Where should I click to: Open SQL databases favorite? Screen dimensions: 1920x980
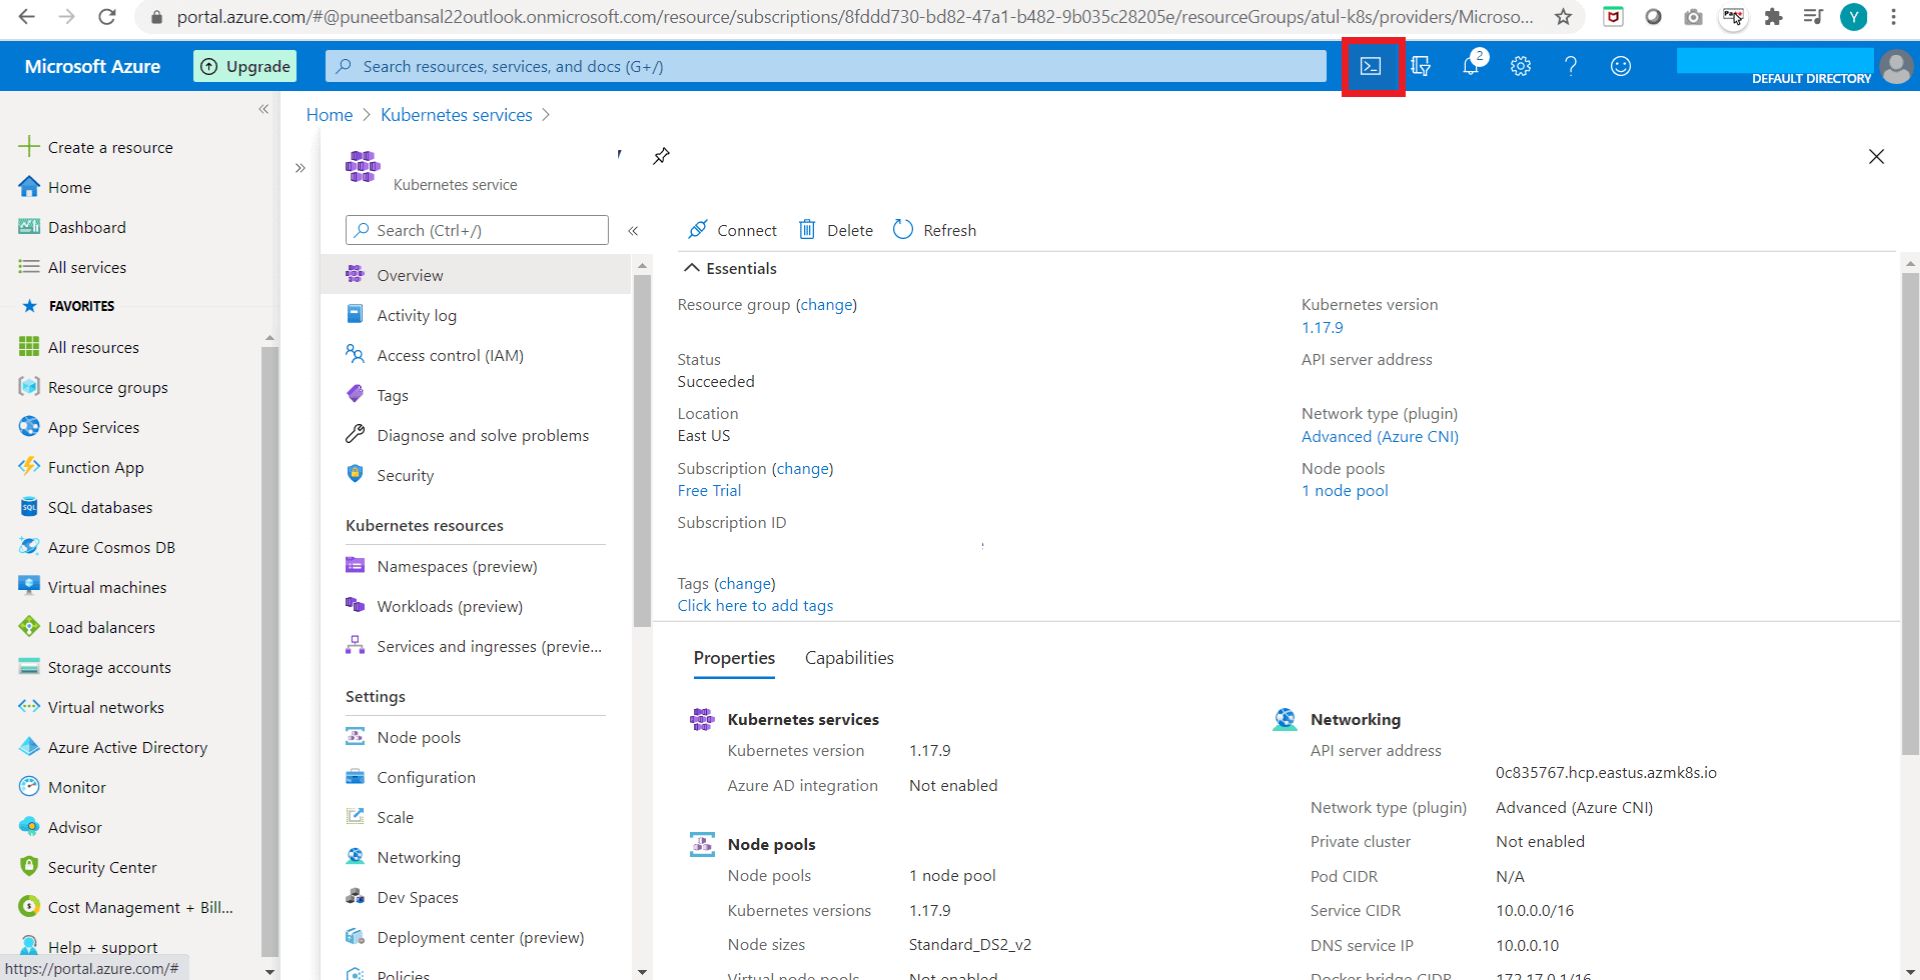coord(86,507)
